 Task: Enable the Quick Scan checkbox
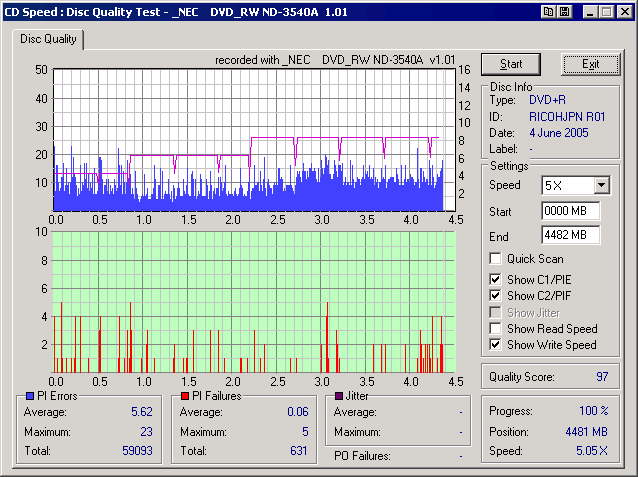click(x=495, y=259)
